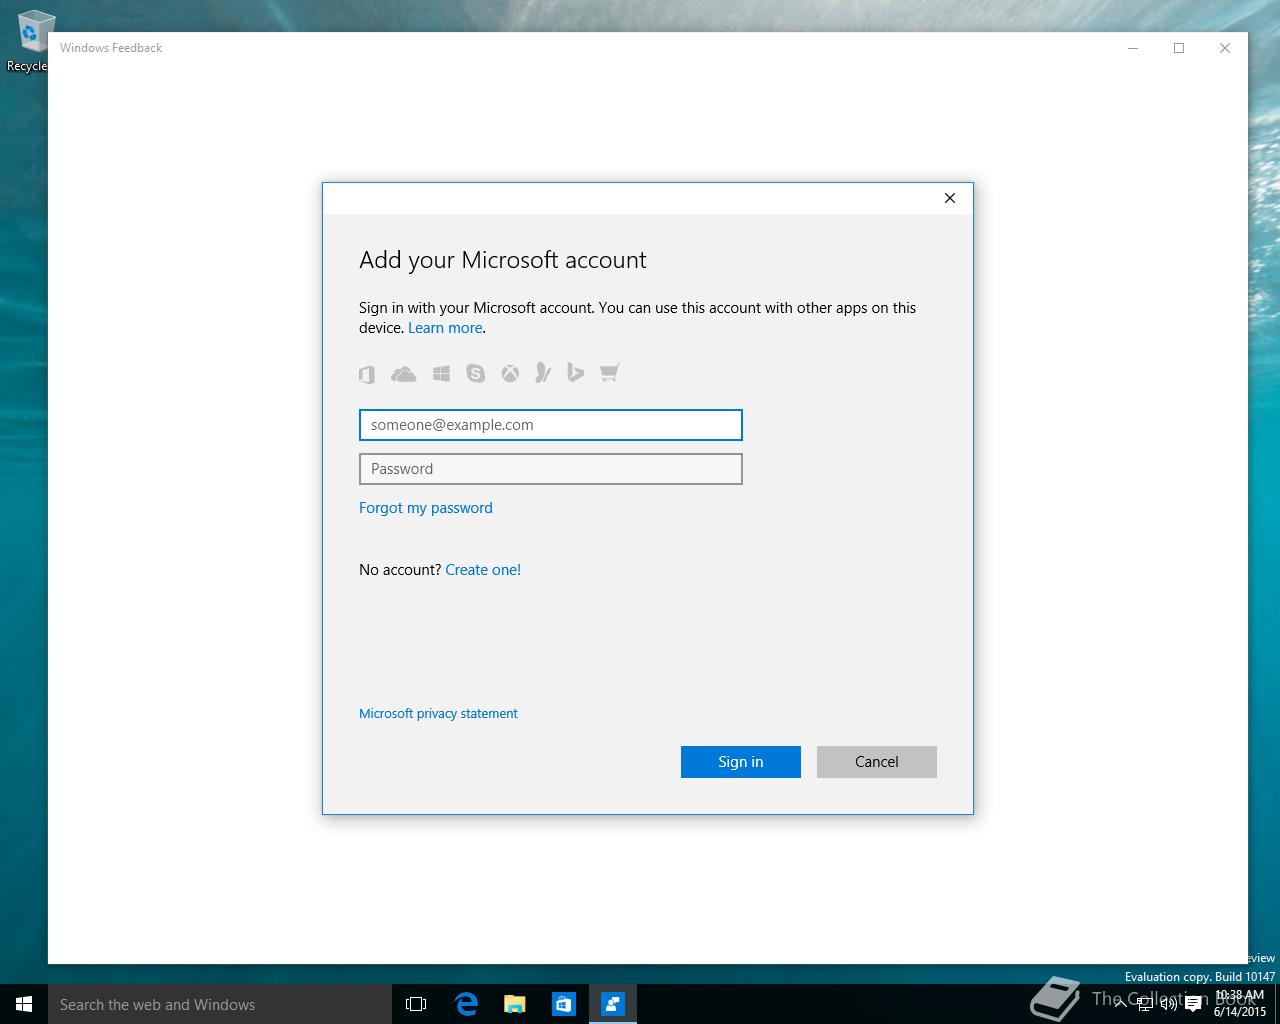This screenshot has height=1024, width=1280.
Task: Launch Microsoft Edge from the taskbar
Action: pyautogui.click(x=466, y=1004)
